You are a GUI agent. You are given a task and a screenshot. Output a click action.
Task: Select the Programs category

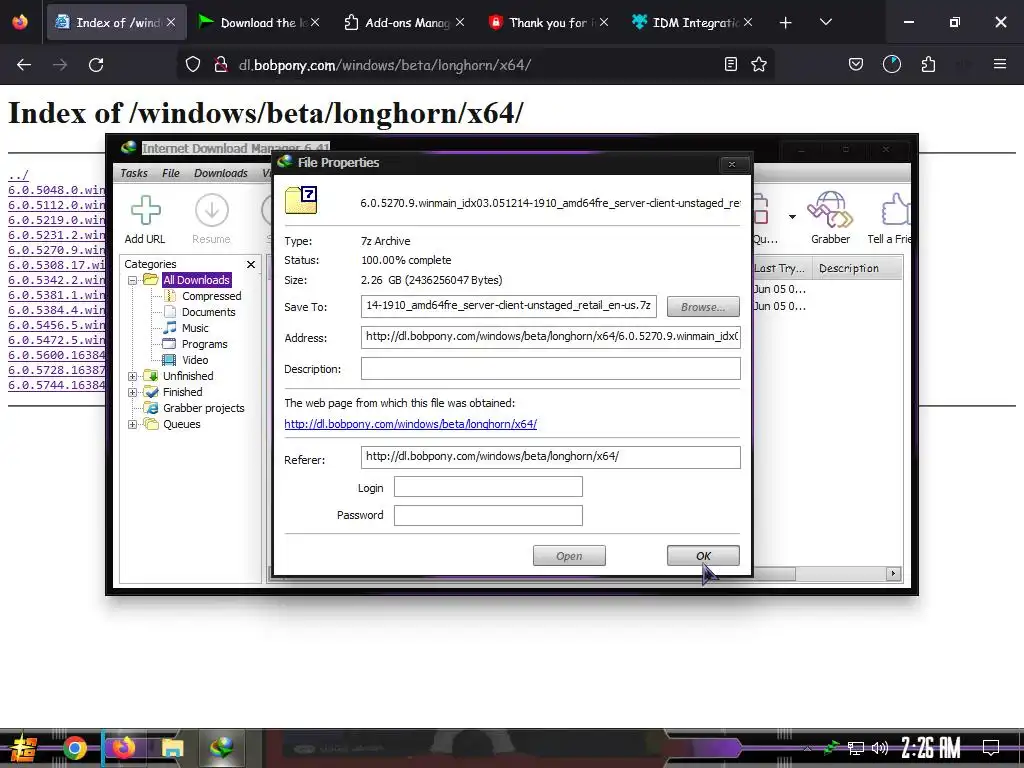pos(204,344)
